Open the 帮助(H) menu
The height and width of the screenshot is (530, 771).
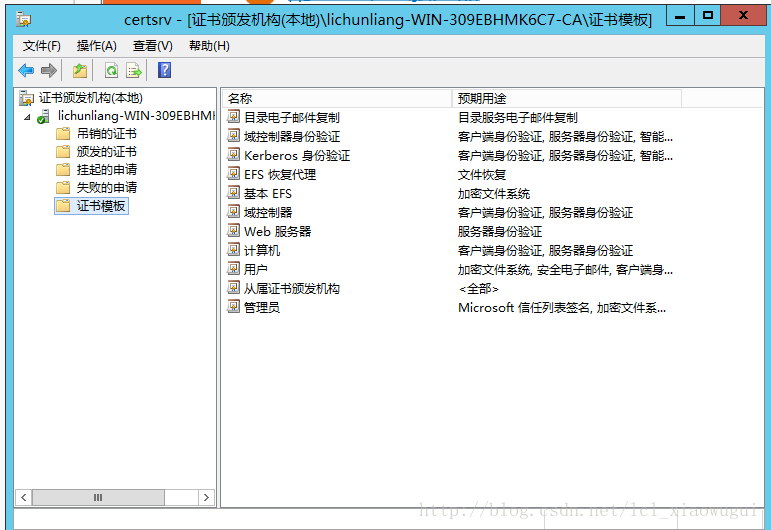coord(209,46)
